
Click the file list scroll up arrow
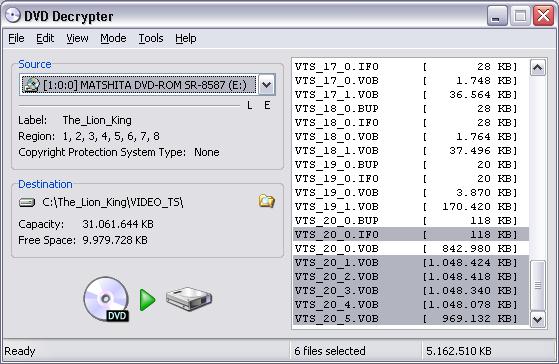tap(538, 67)
